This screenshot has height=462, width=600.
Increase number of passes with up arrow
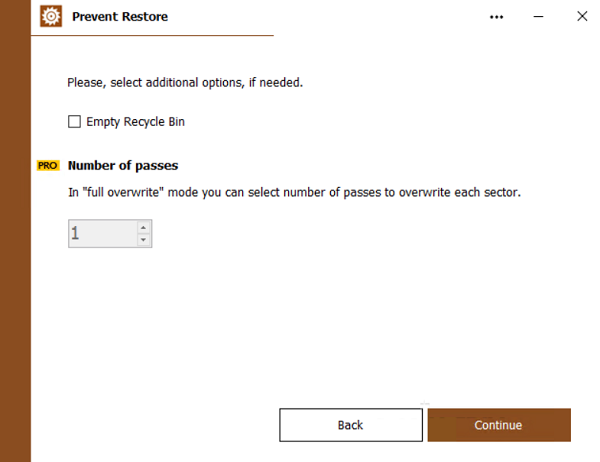[144, 227]
